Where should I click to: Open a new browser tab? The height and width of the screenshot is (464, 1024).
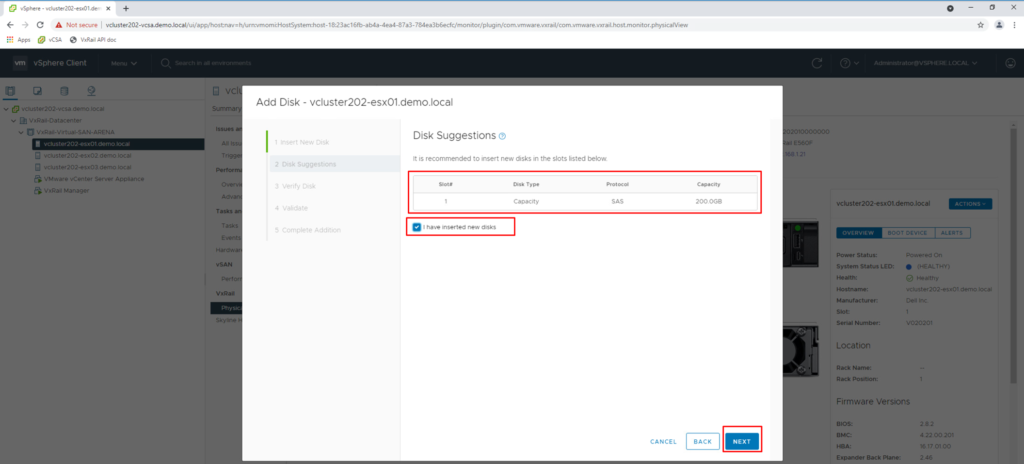(125, 8)
